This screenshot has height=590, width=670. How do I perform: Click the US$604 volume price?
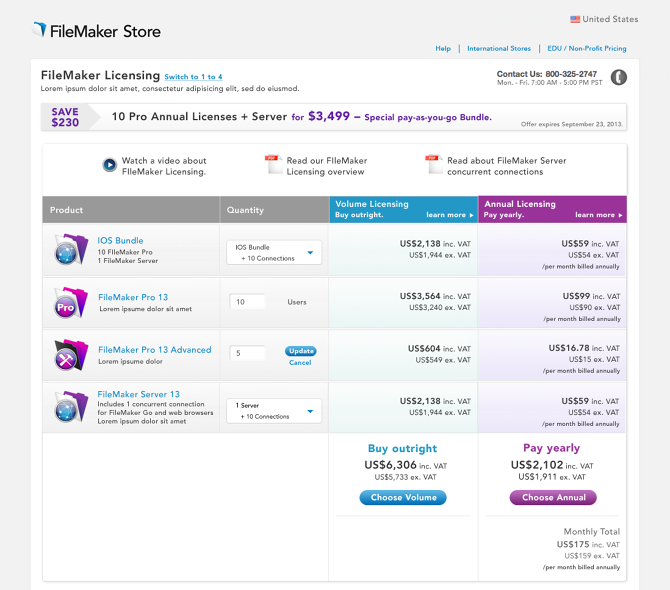pyautogui.click(x=424, y=349)
